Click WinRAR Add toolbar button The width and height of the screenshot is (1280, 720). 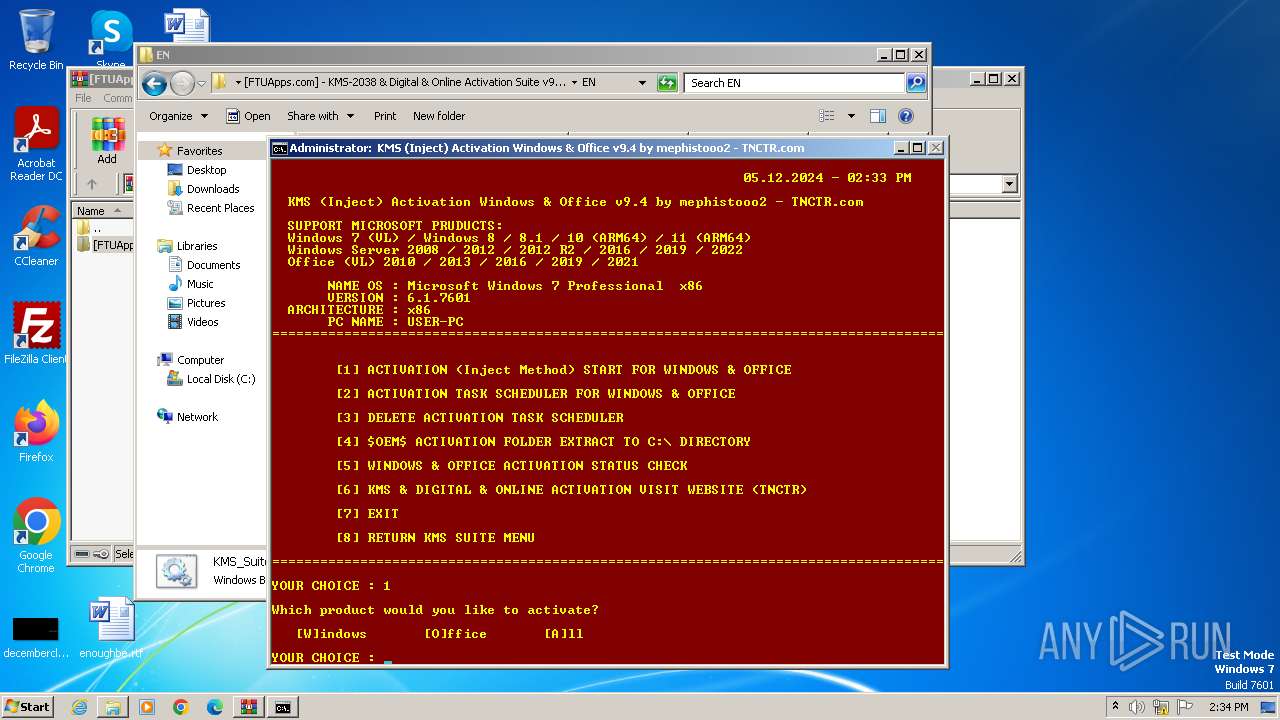[x=107, y=141]
